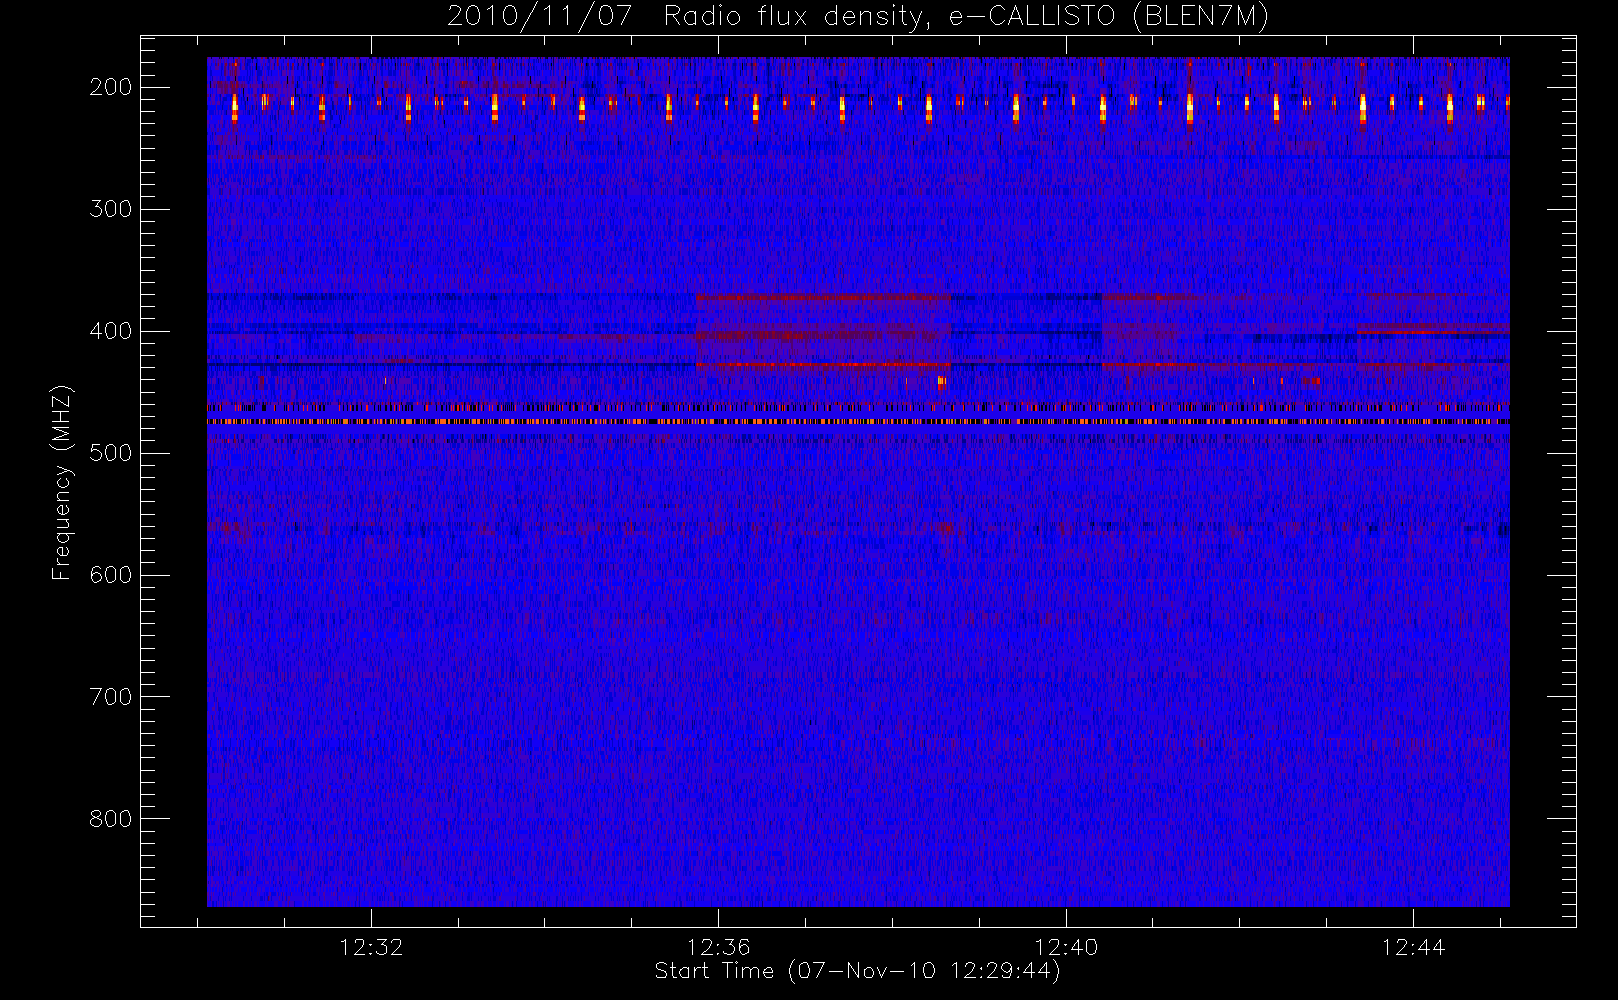
Task: Click the 12:36 time tick label
Action: (x=718, y=947)
